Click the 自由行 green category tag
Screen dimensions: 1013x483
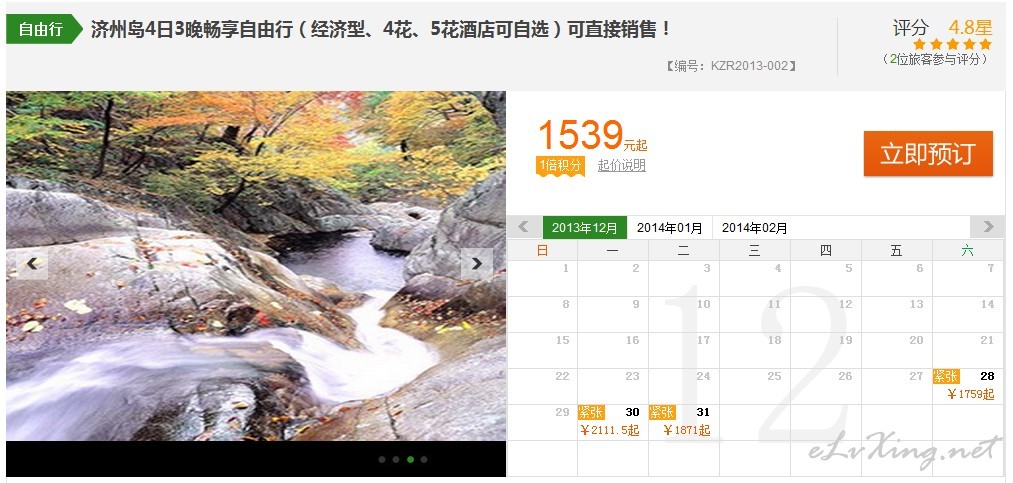tap(45, 29)
